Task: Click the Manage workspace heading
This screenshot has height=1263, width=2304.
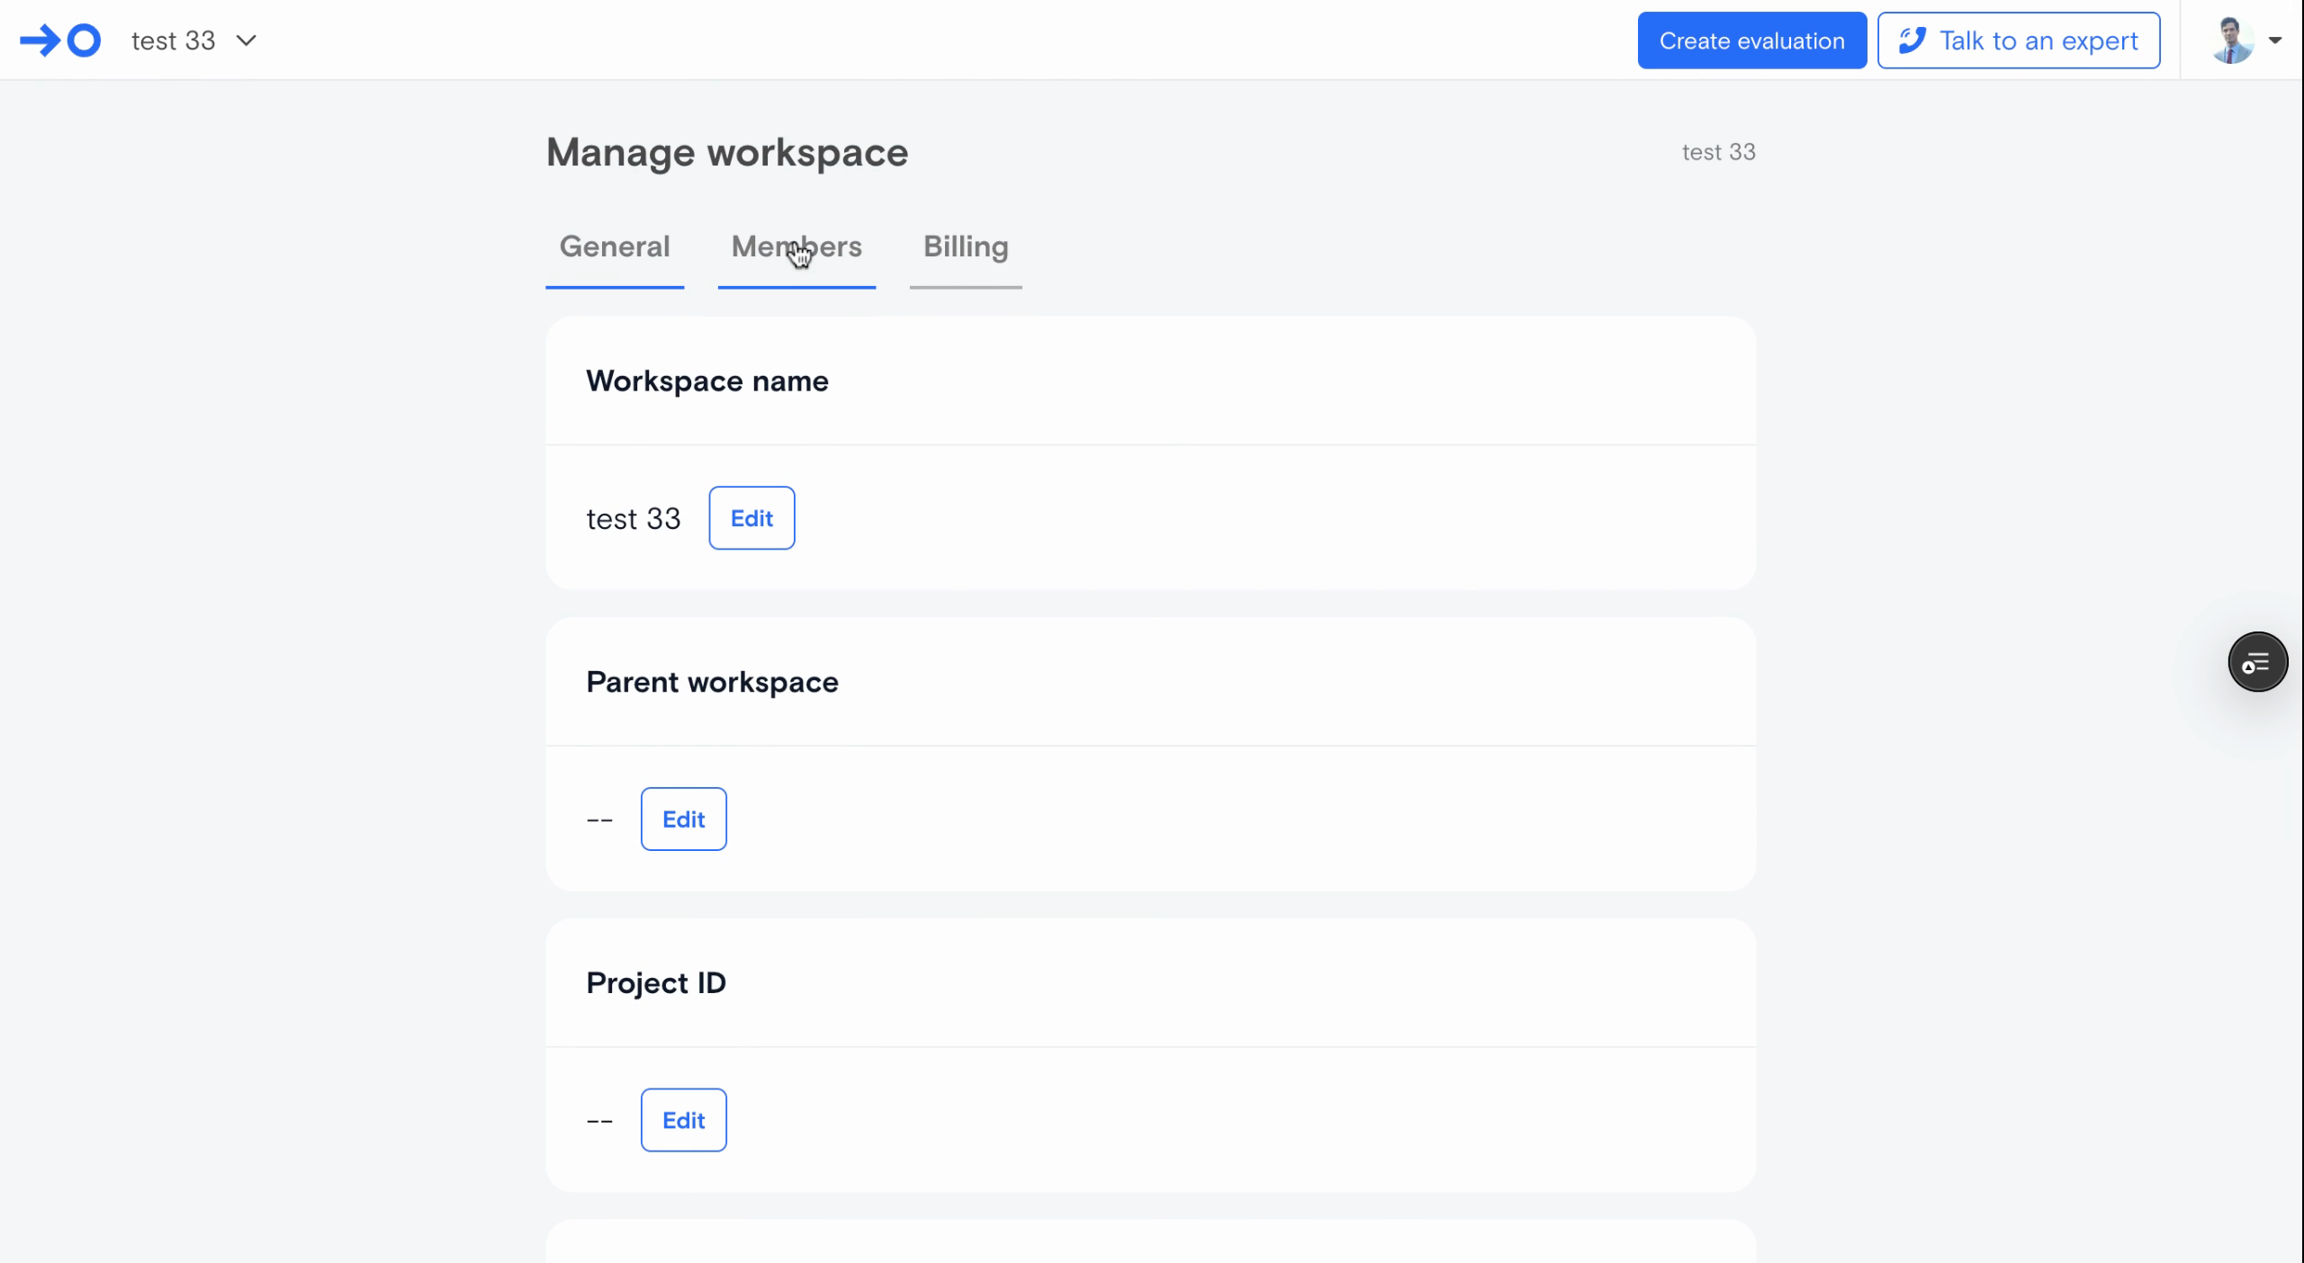Action: click(x=727, y=153)
